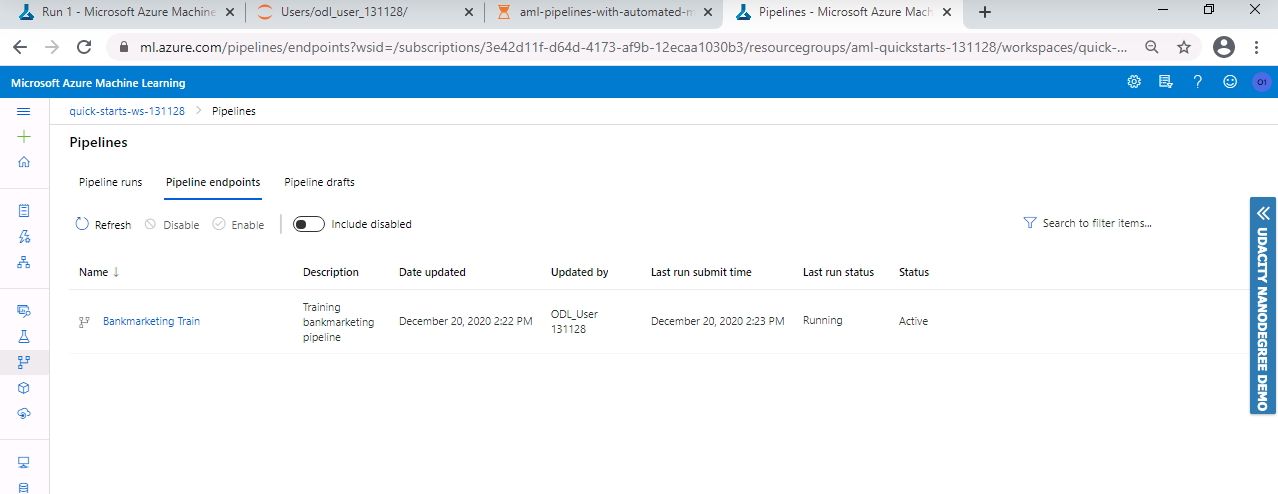This screenshot has height=494, width=1278.
Task: Sort by the Description column header
Action: point(331,272)
